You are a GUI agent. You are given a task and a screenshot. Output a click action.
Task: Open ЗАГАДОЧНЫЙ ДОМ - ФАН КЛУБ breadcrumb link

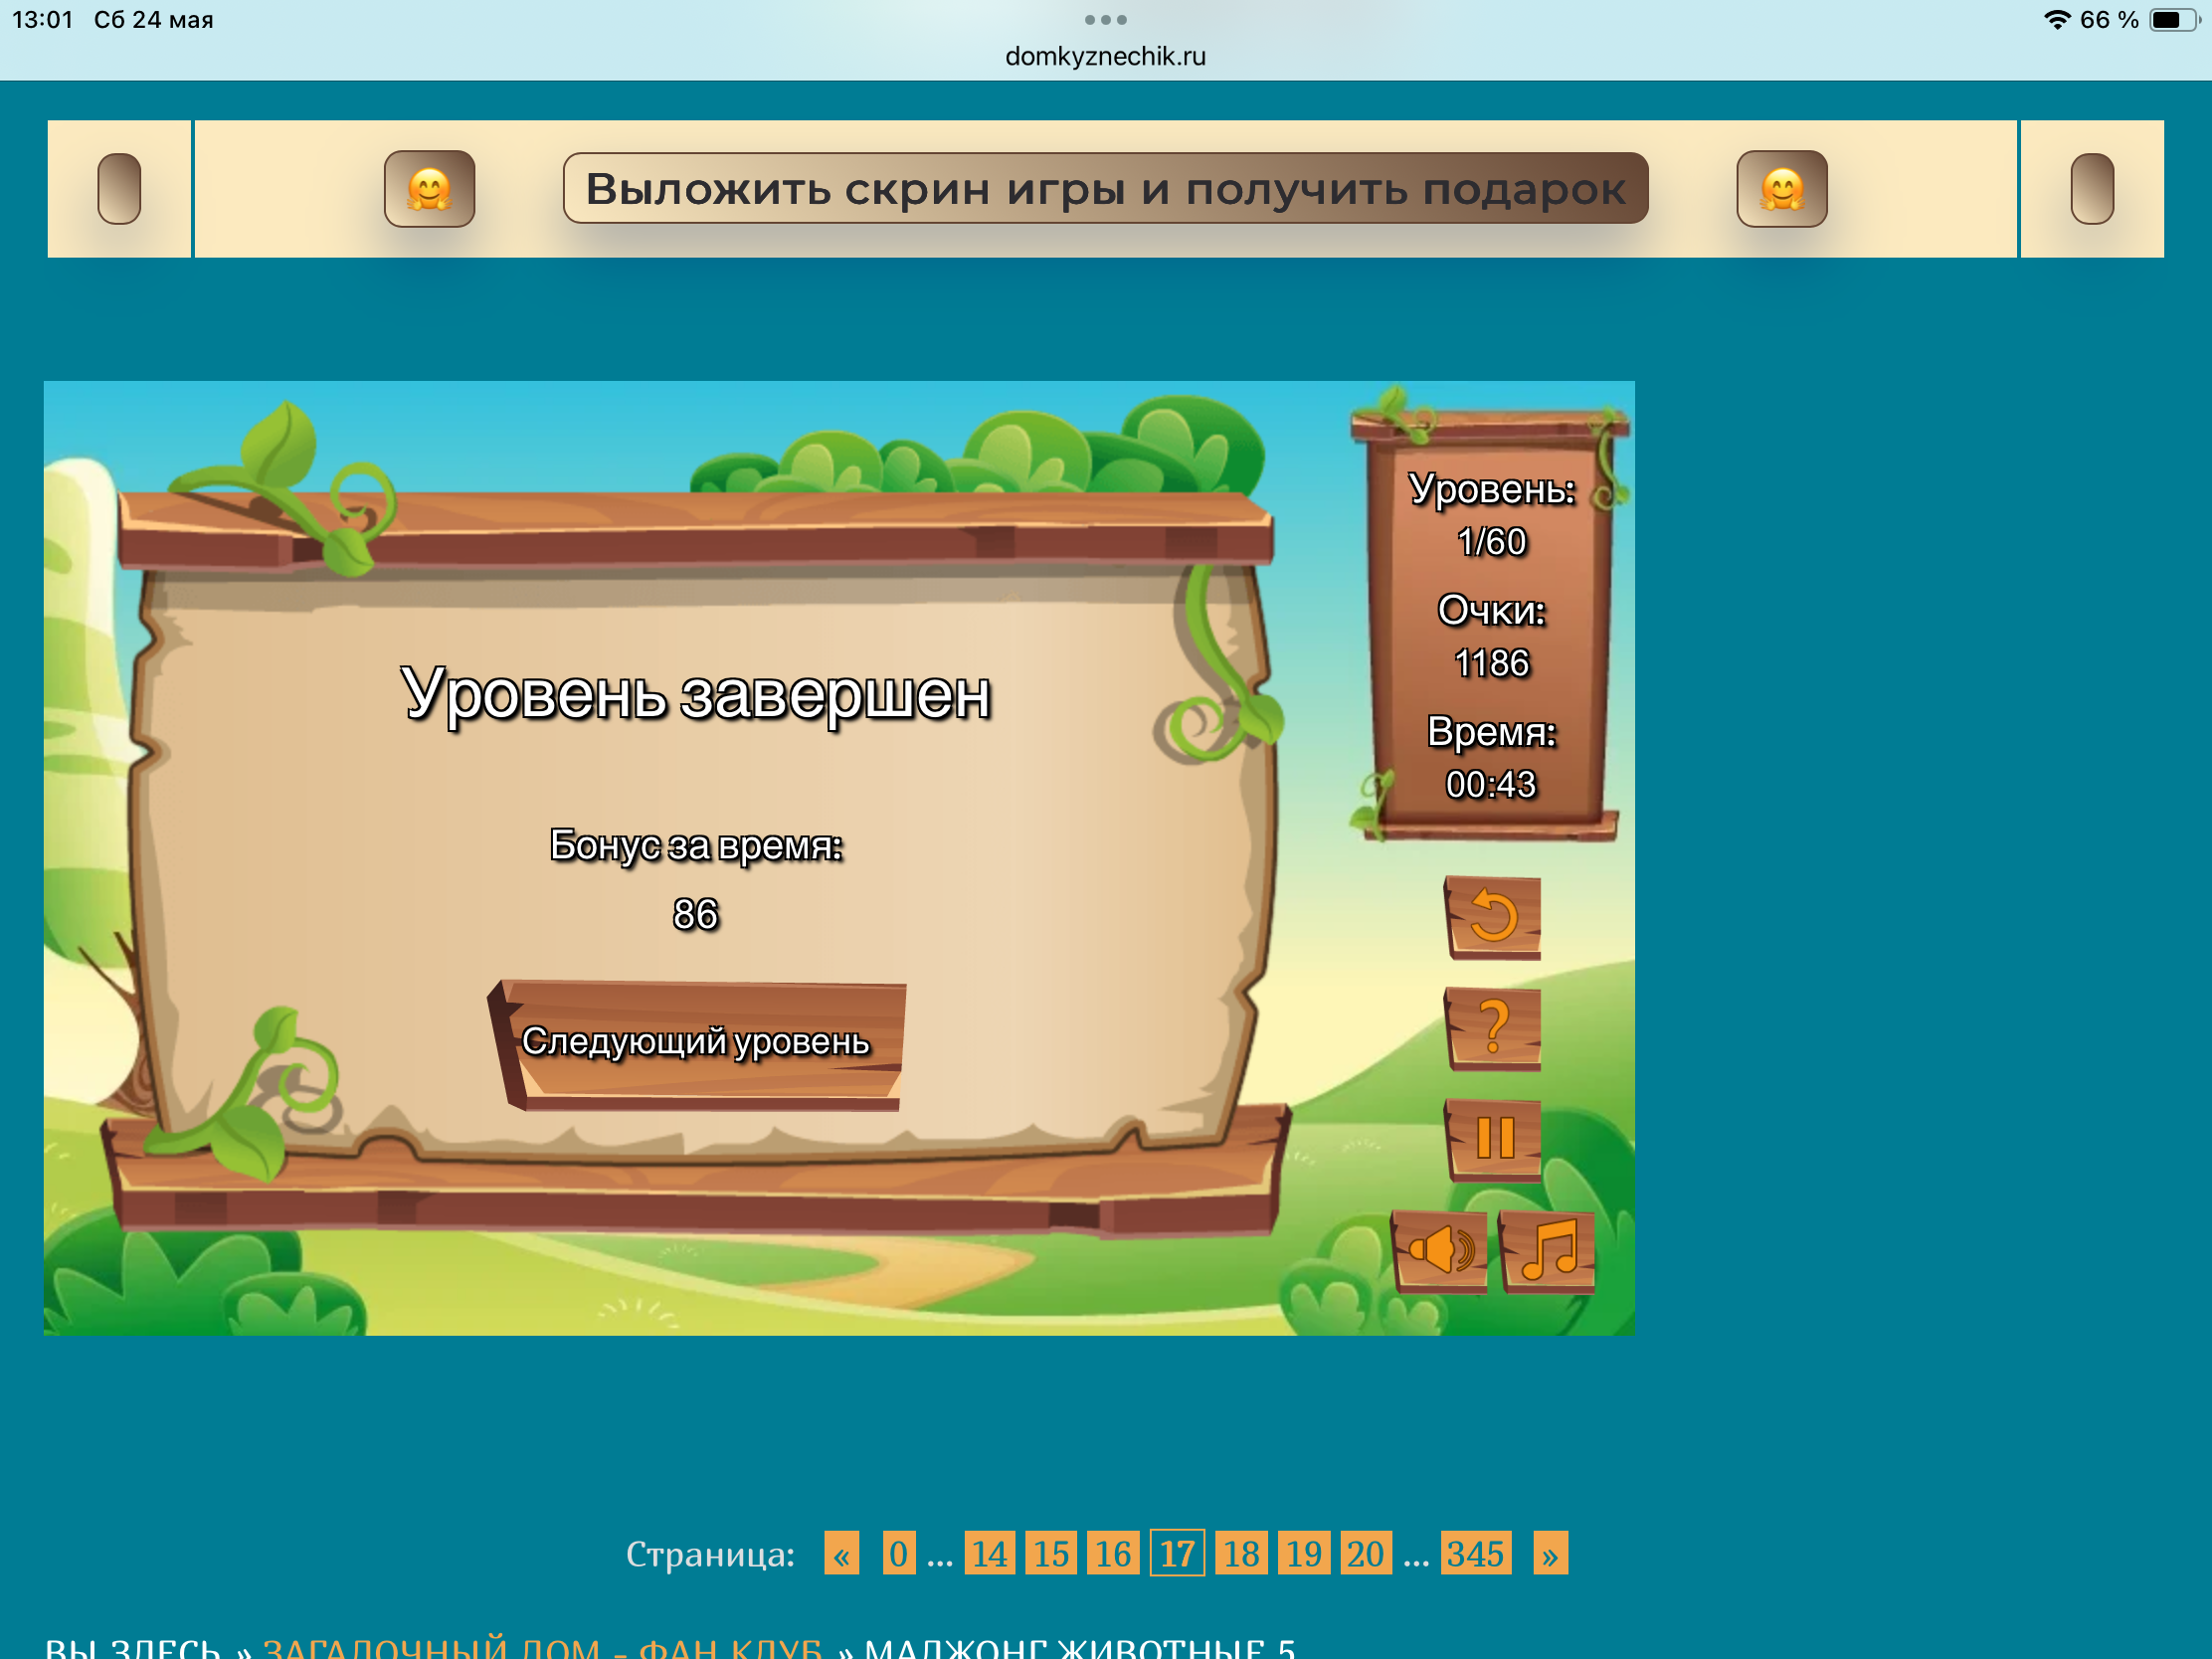tap(542, 1647)
